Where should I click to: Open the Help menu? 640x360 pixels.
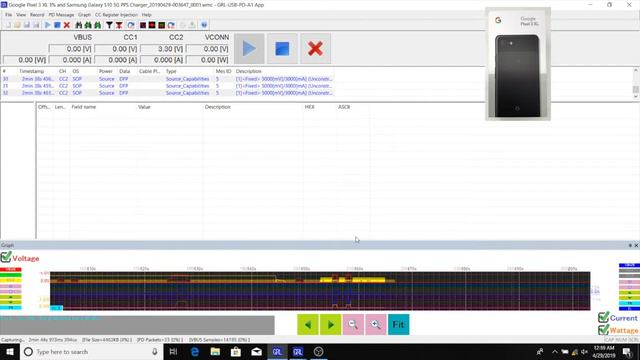click(147, 15)
